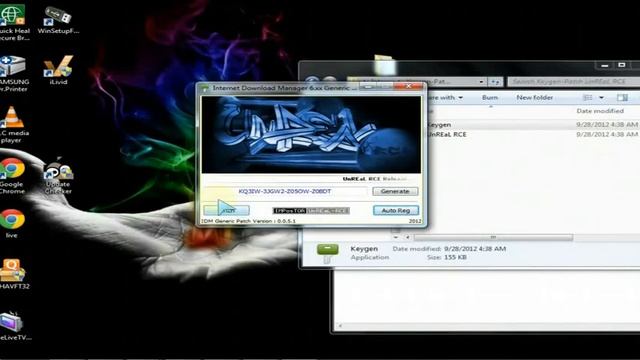The image size is (640, 360).
Task: Select the generated serial key field
Action: coord(284,191)
